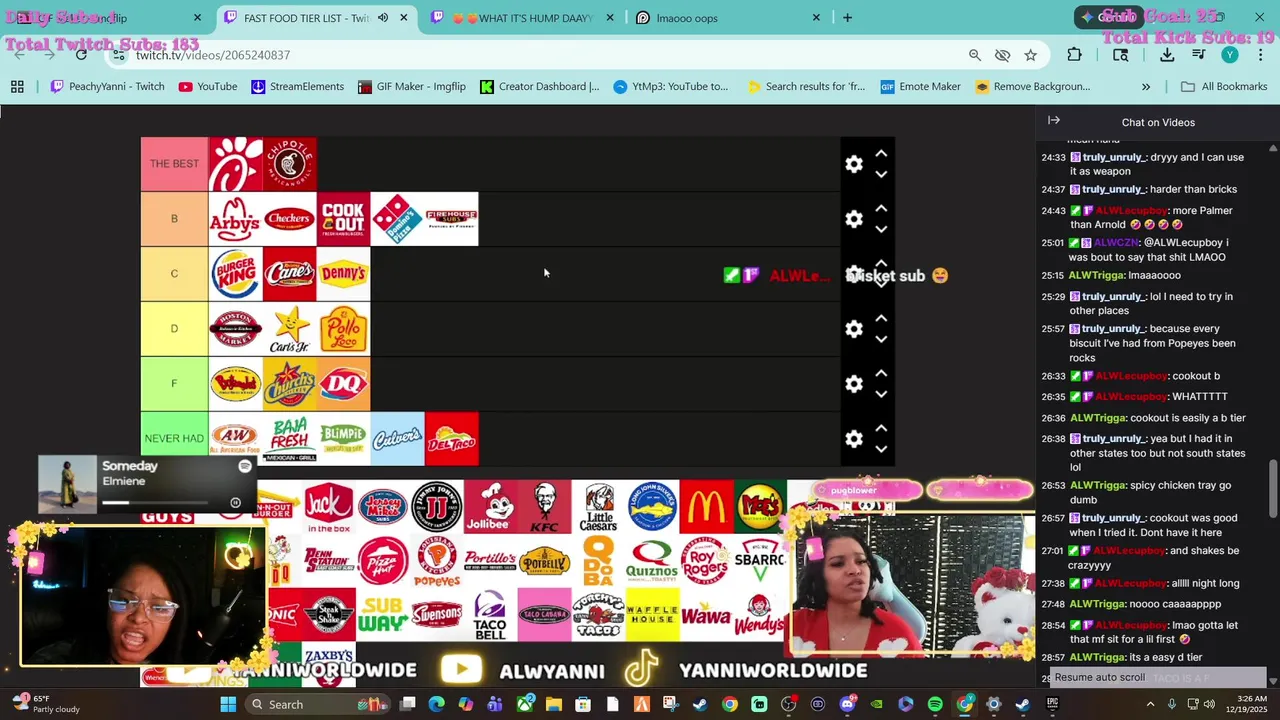The image size is (1280, 720).
Task: Move THE BEST tier row up
Action: tap(881, 154)
